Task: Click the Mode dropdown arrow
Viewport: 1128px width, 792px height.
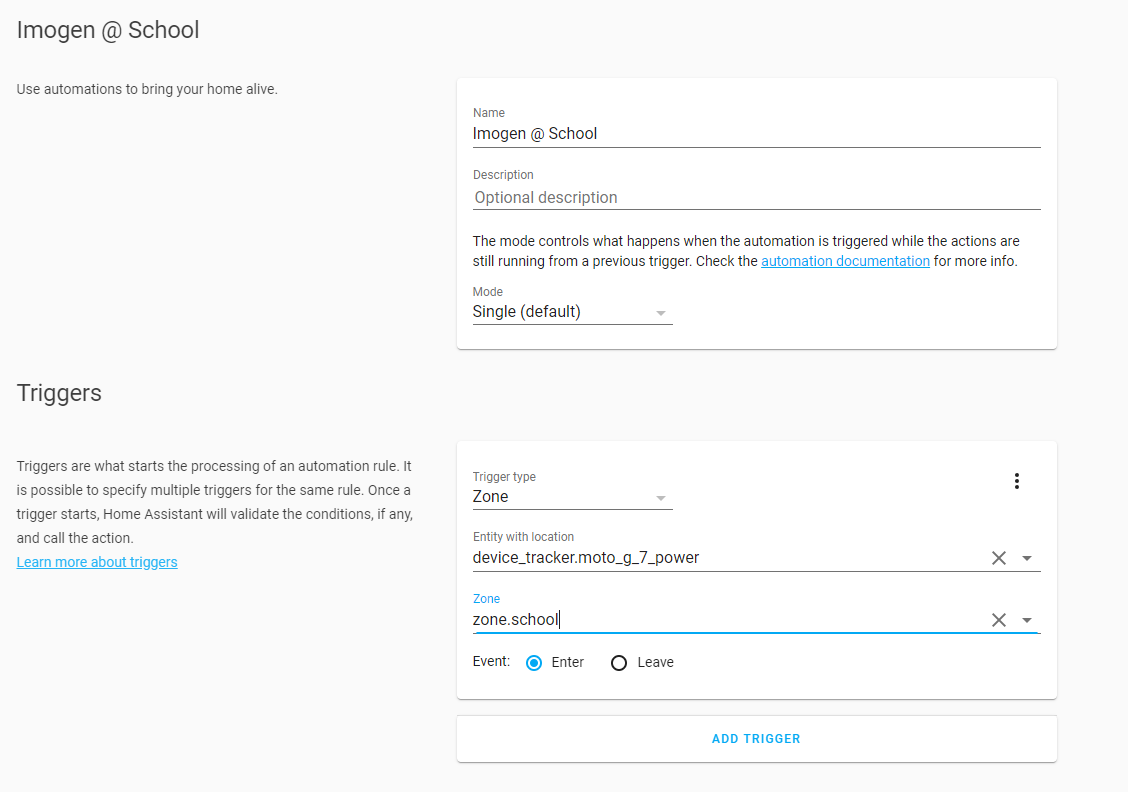Action: point(660,313)
